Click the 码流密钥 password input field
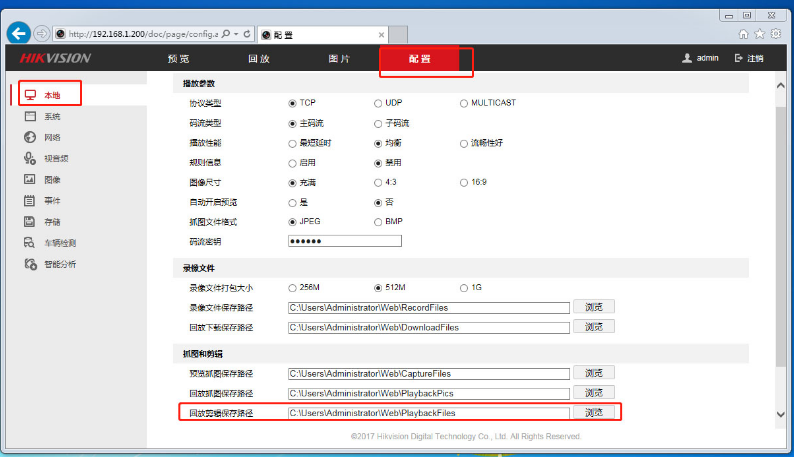Image resolution: width=794 pixels, height=457 pixels. pyautogui.click(x=344, y=241)
